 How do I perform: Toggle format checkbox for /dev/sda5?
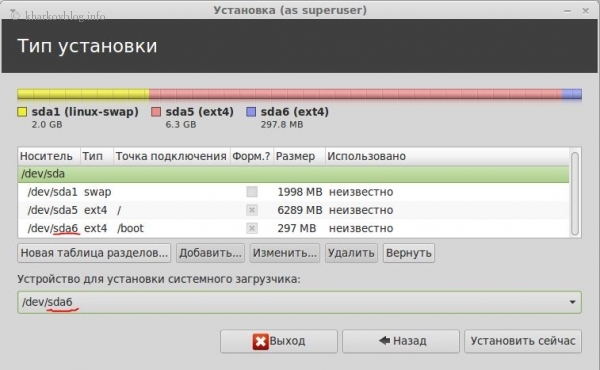click(x=252, y=210)
